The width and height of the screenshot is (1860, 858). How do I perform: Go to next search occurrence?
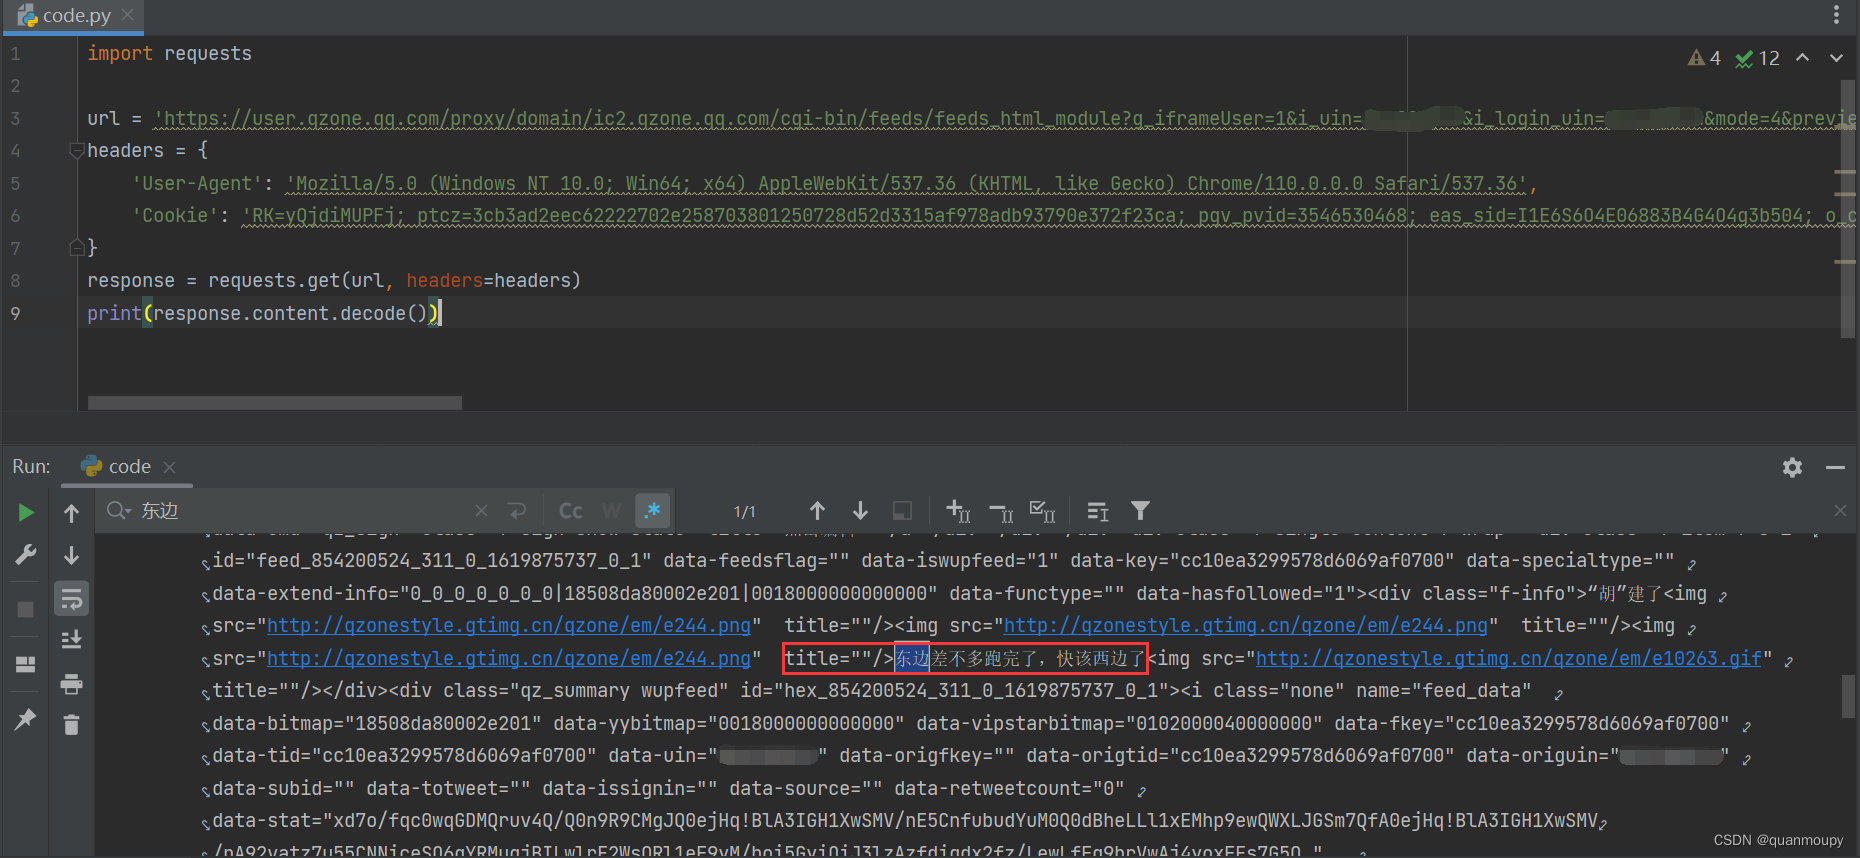(860, 511)
